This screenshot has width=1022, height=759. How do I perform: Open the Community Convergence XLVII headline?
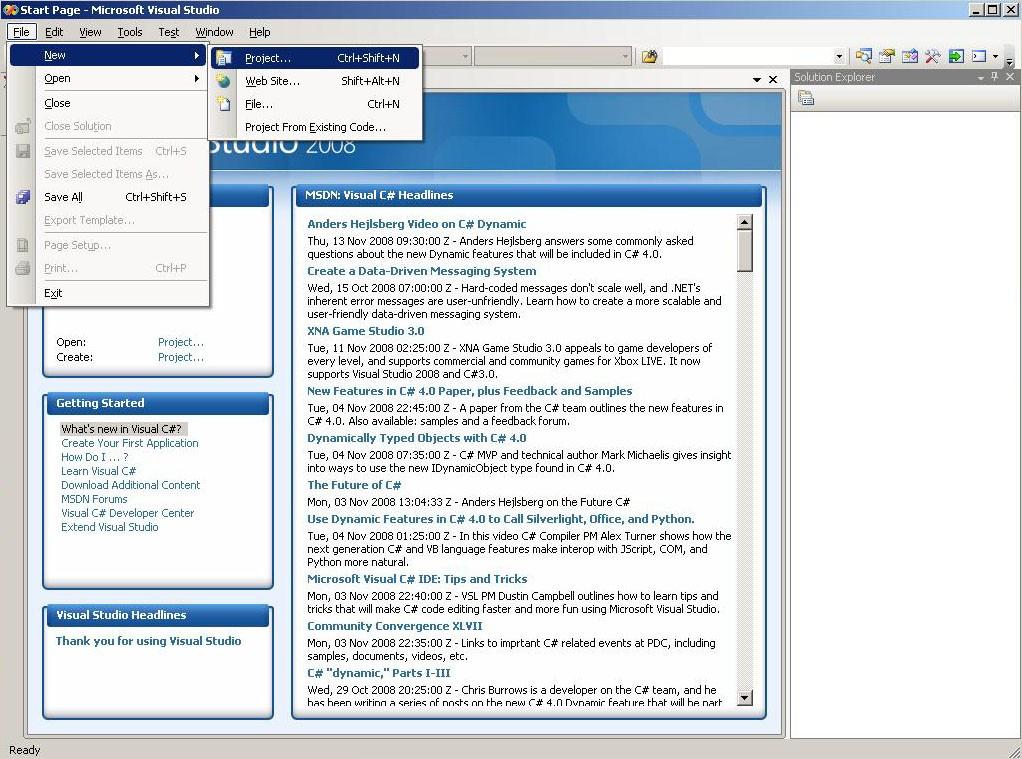click(395, 626)
